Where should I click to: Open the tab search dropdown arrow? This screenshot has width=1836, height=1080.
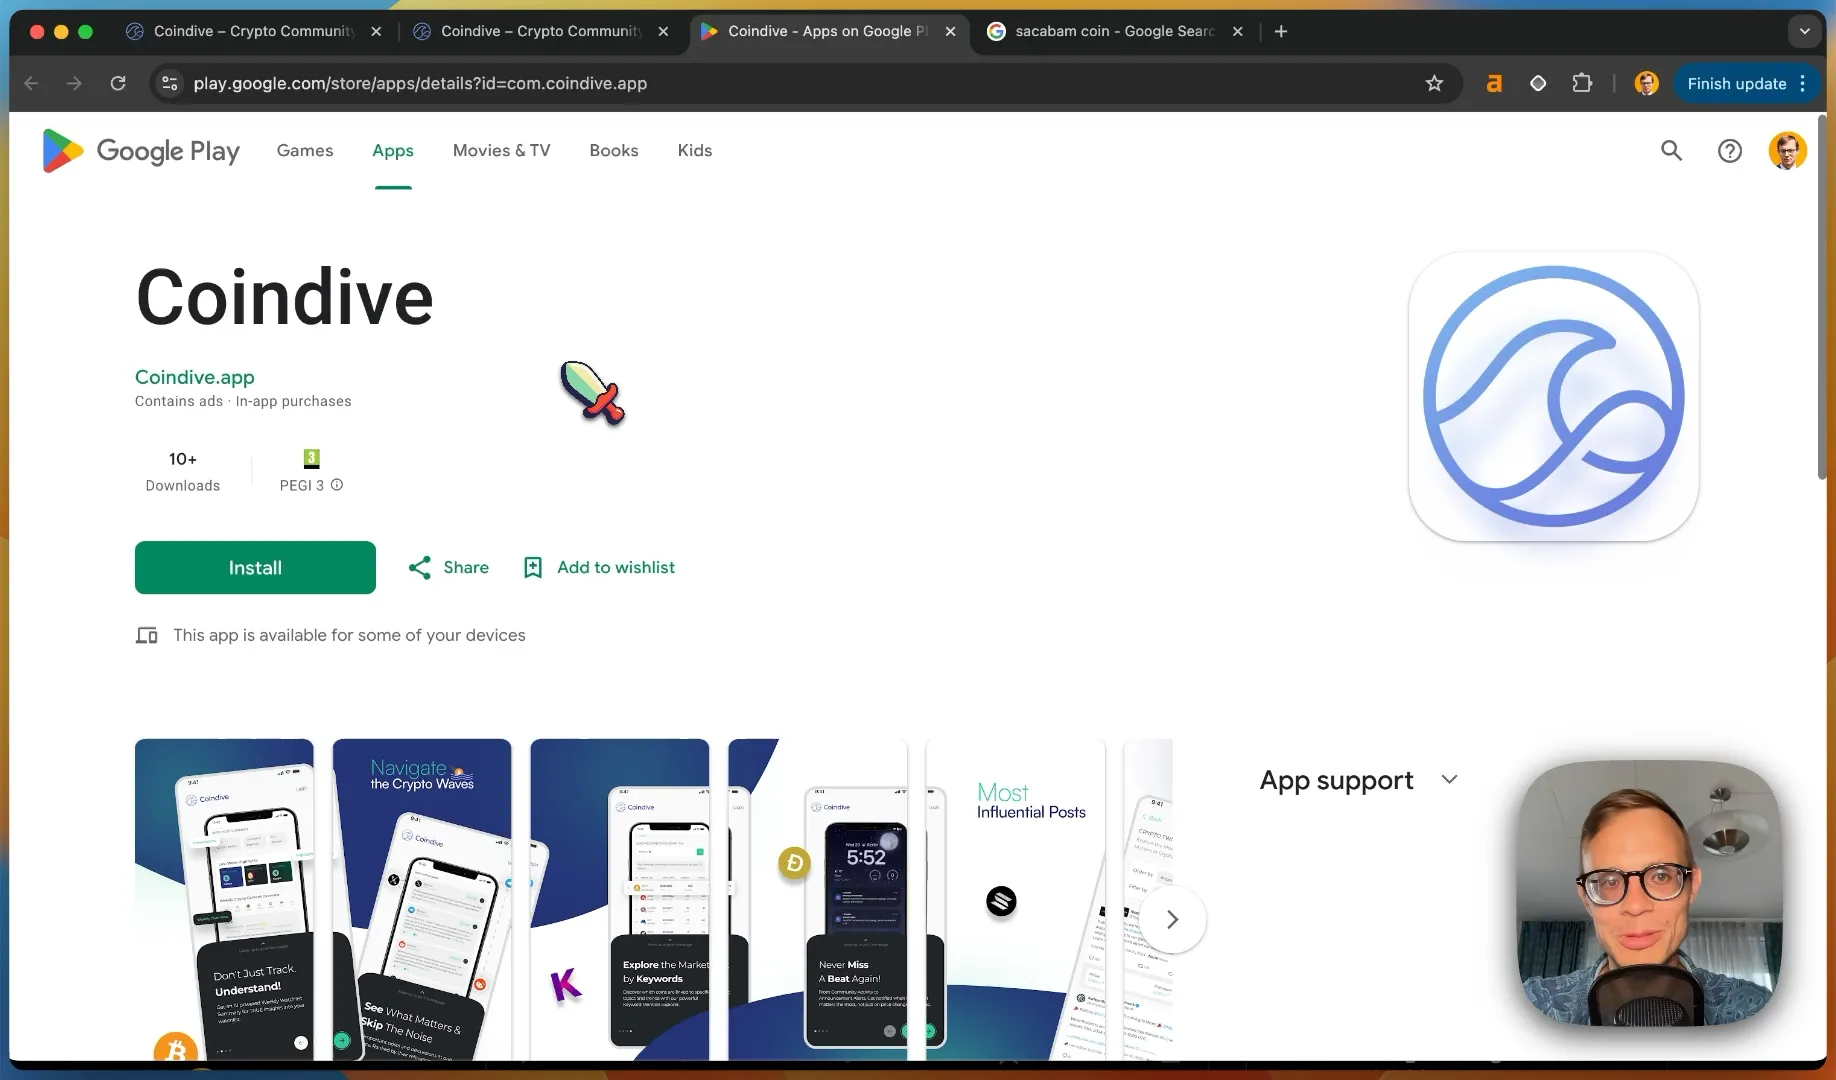(x=1804, y=31)
